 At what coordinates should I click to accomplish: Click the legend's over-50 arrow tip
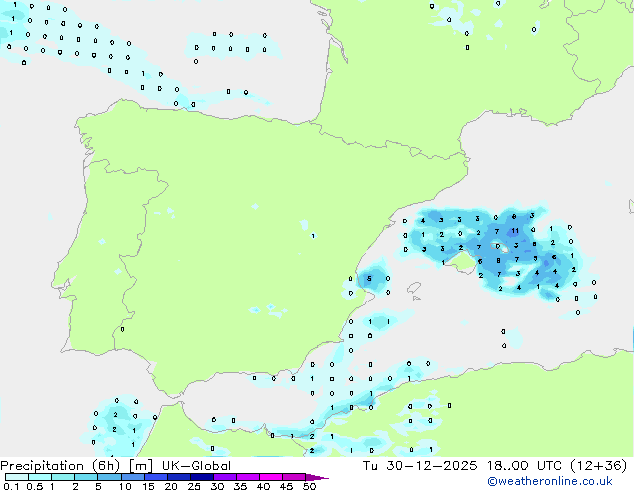[x=317, y=477]
